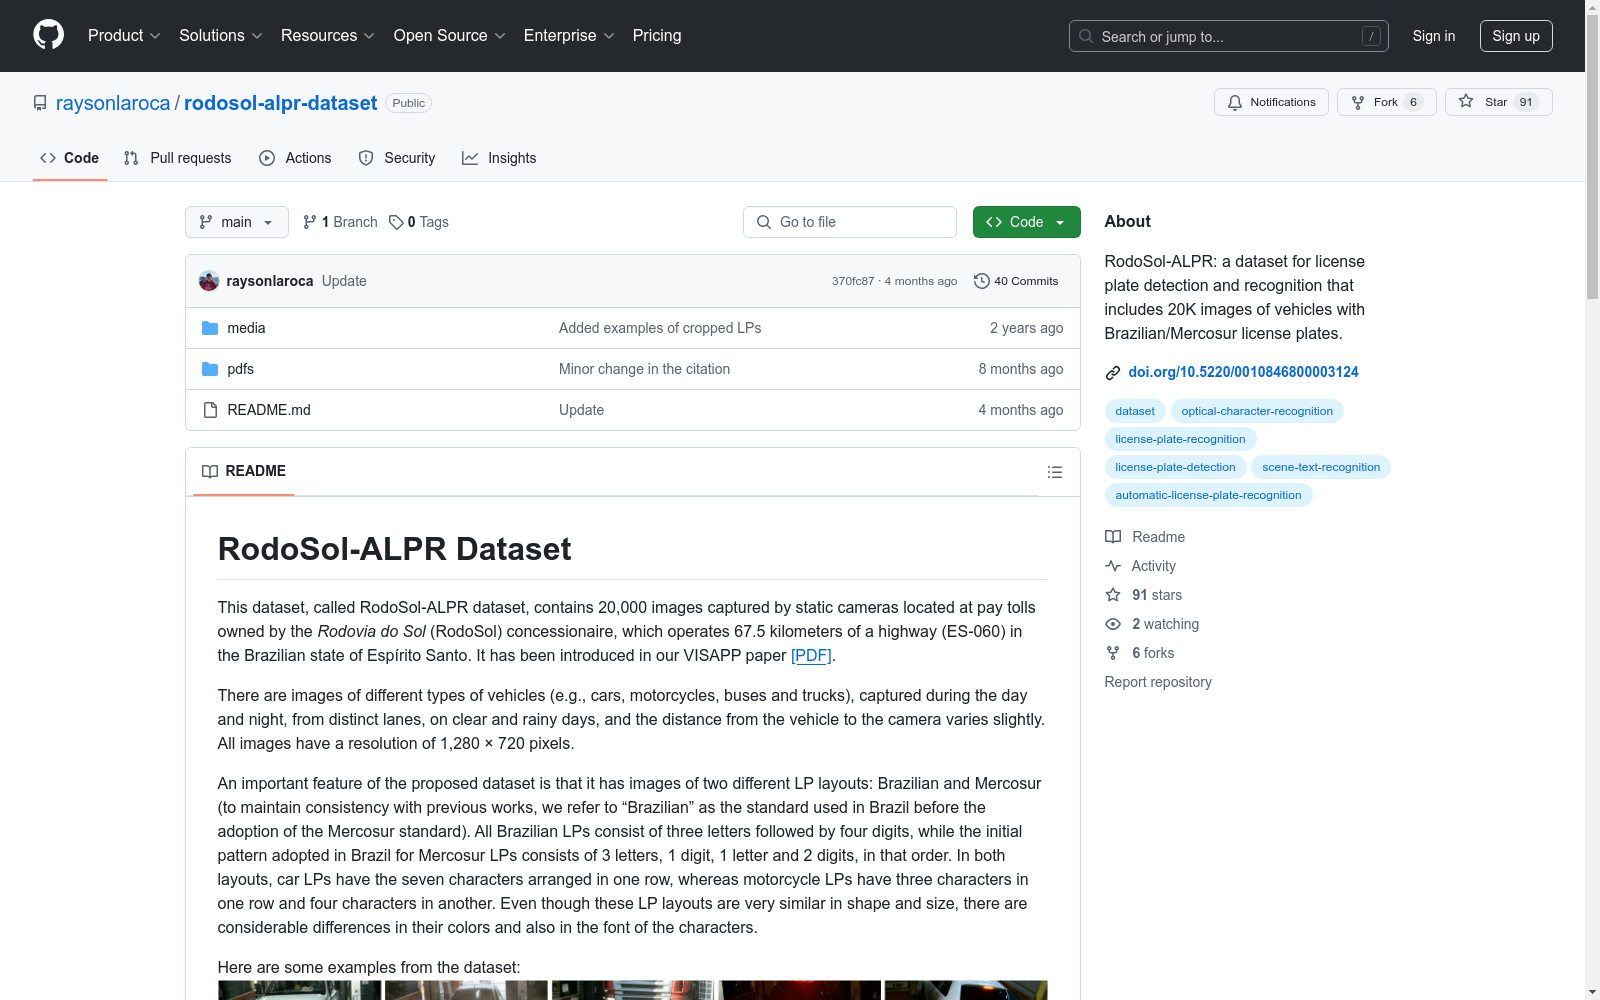
Task: Expand the Resources menu
Action: (328, 36)
